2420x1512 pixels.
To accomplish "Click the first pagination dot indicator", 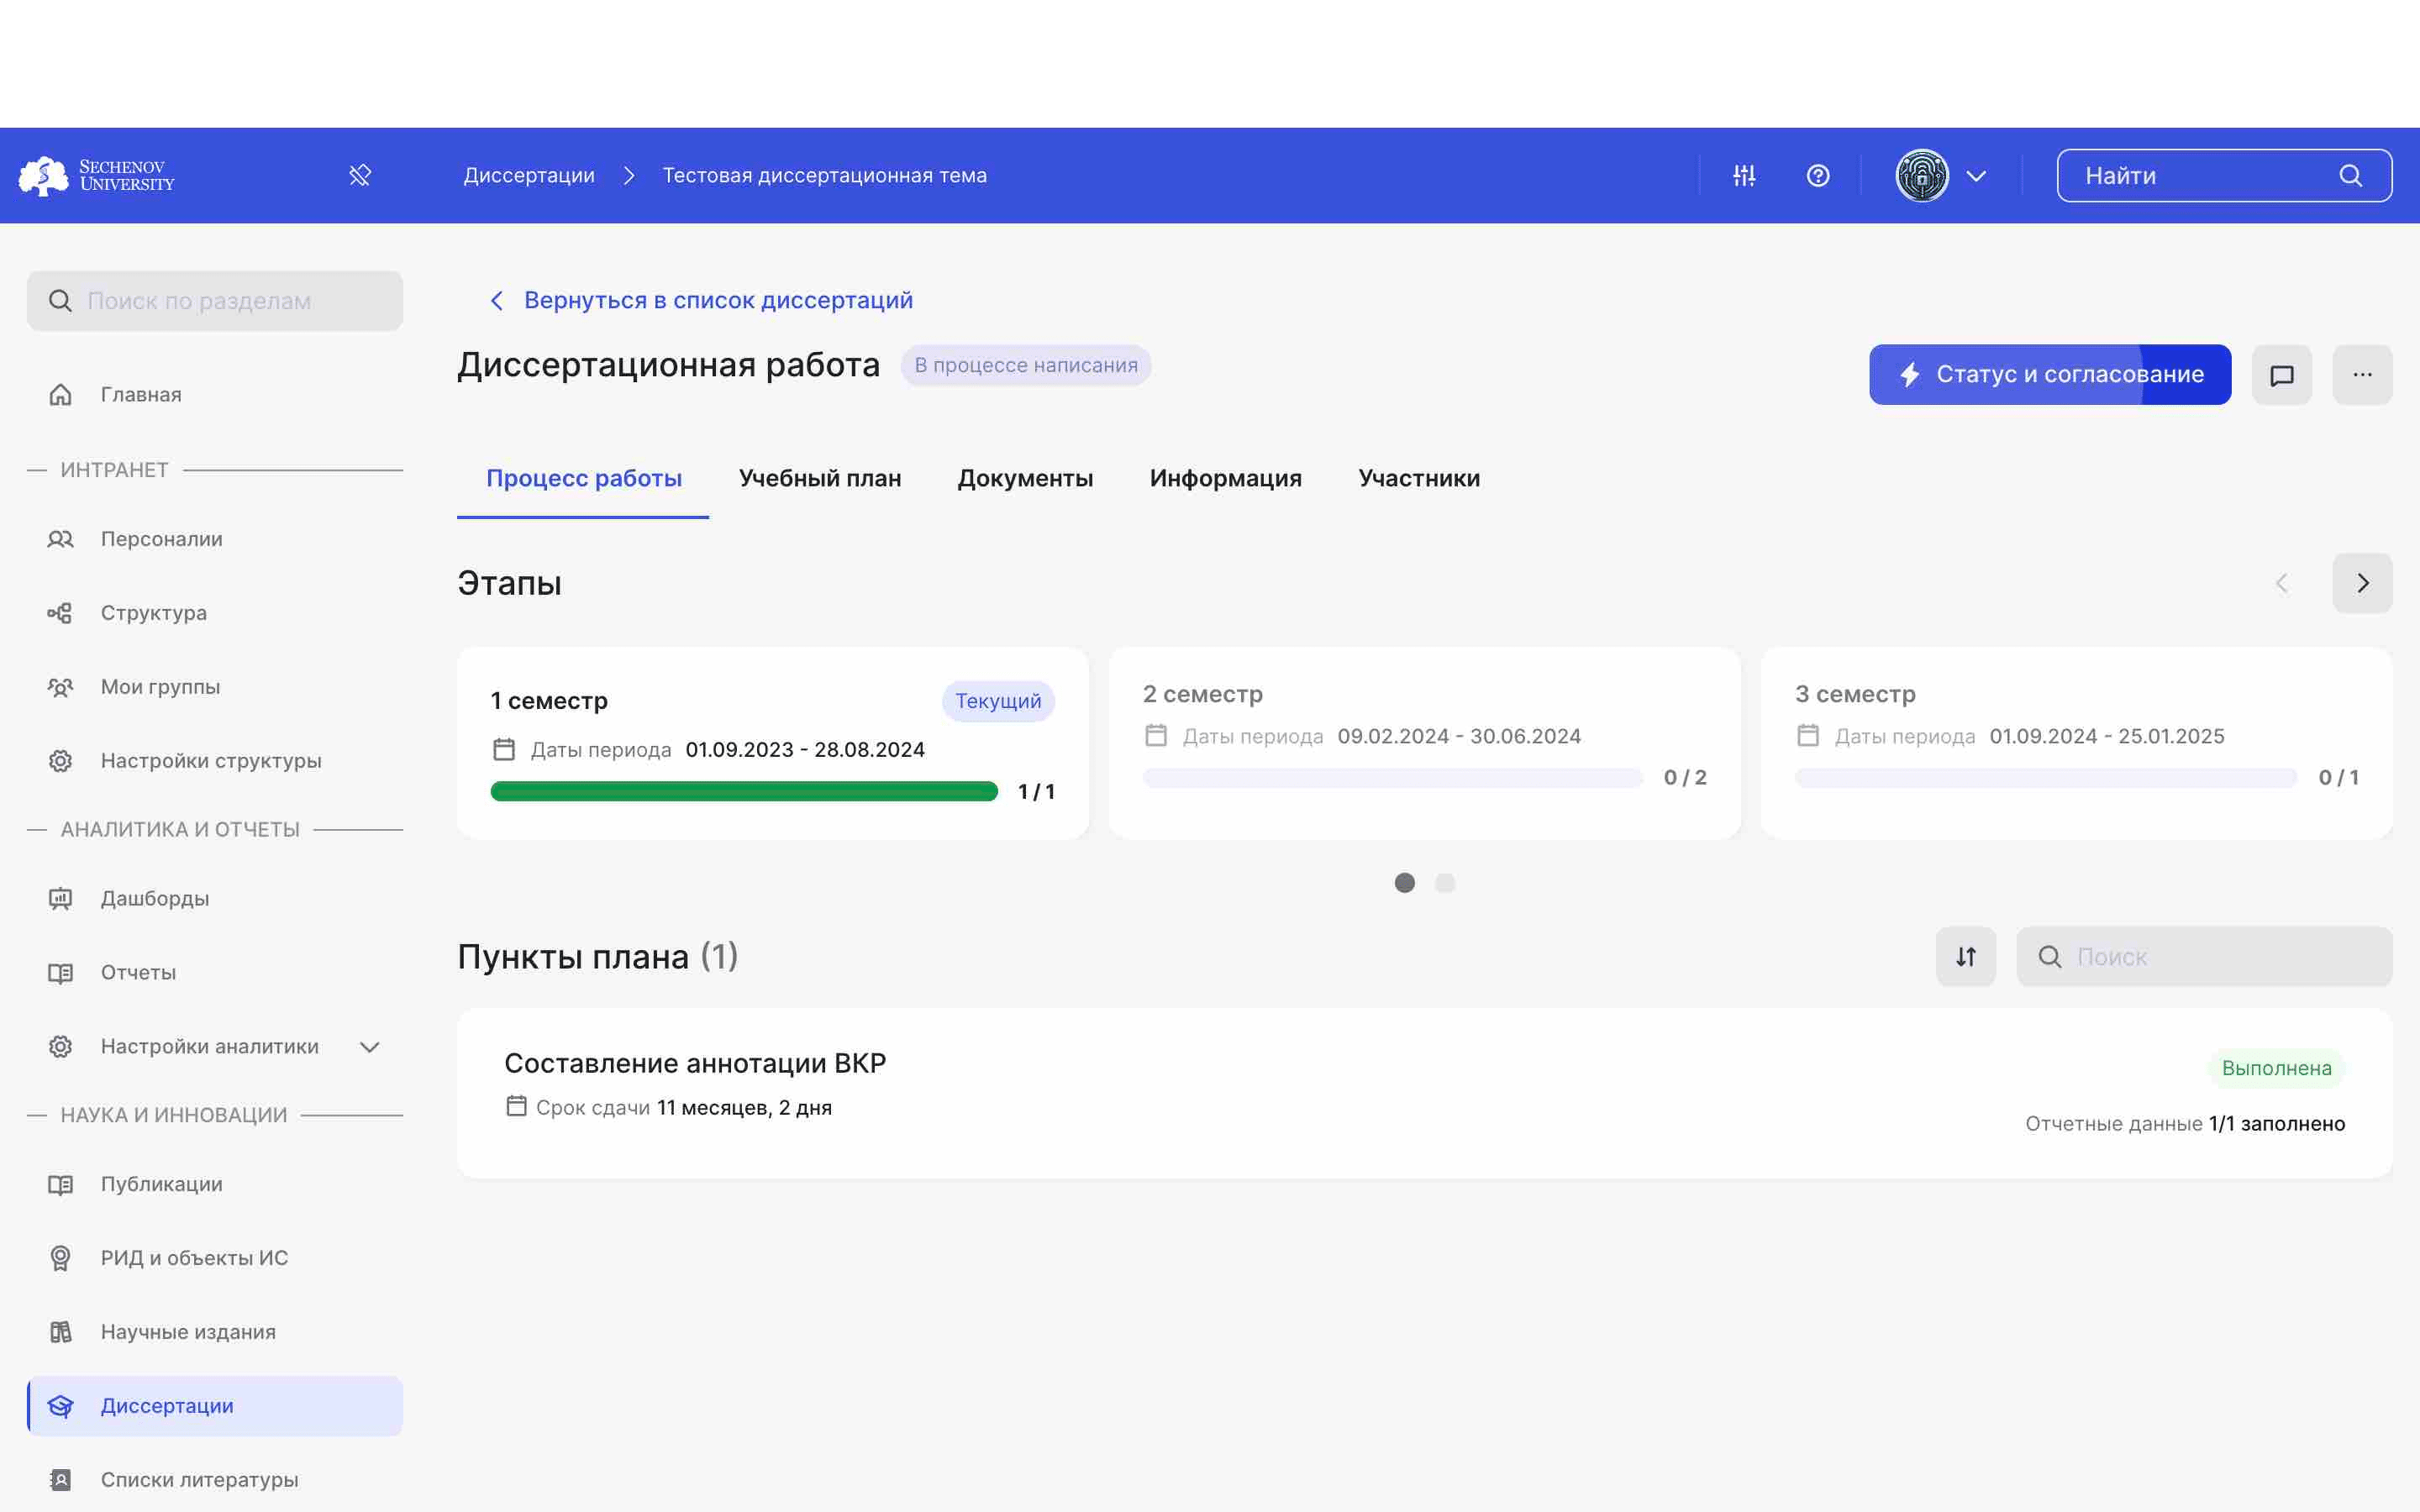I will click(1406, 881).
